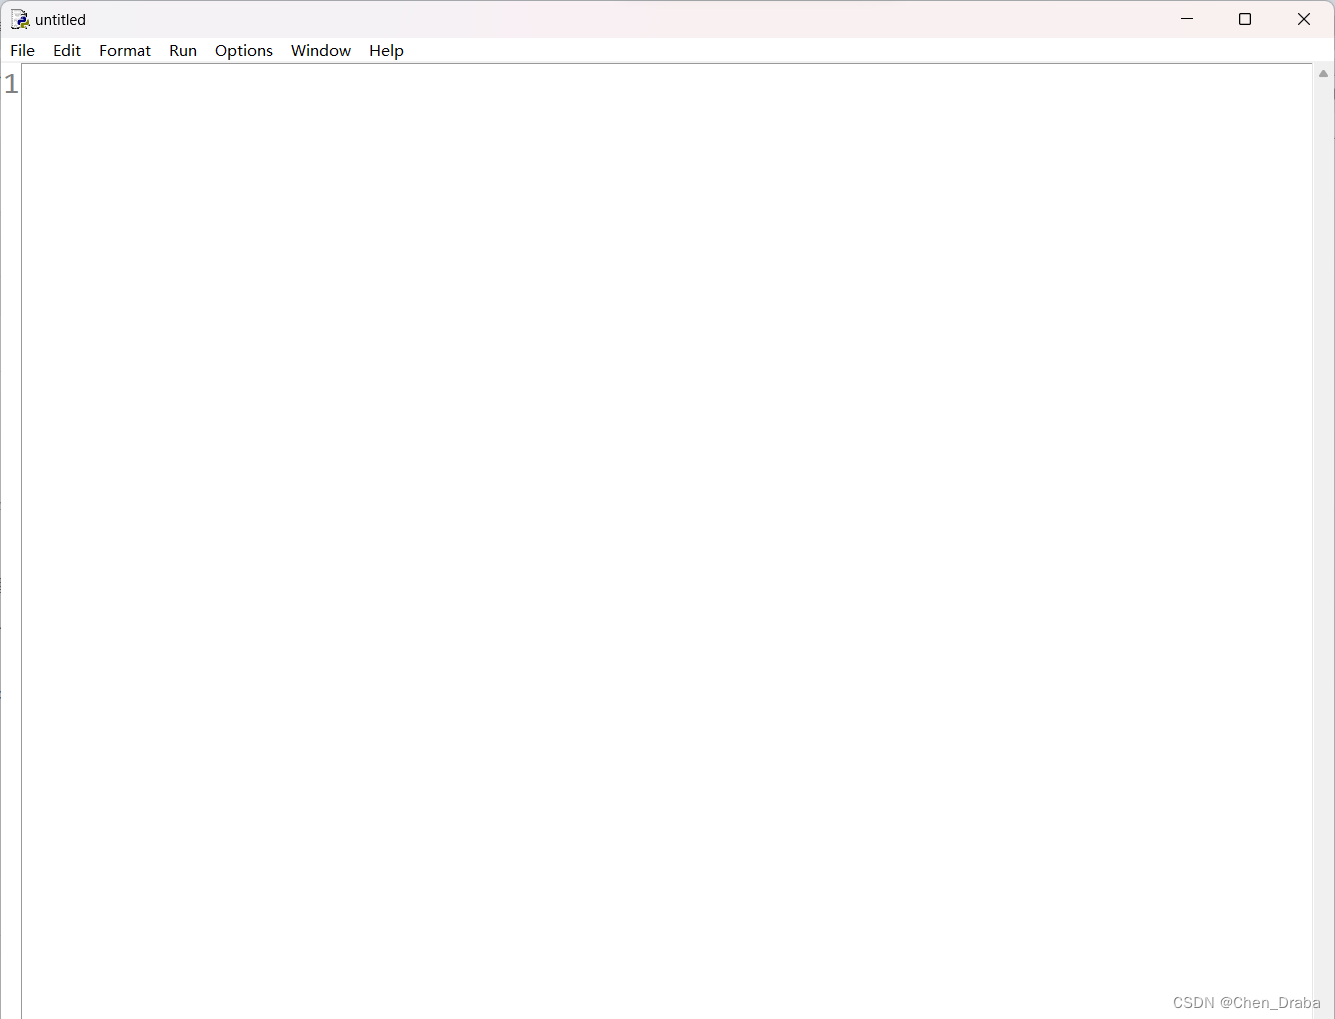The width and height of the screenshot is (1335, 1019).
Task: Open the Help menu
Action: [x=386, y=50]
